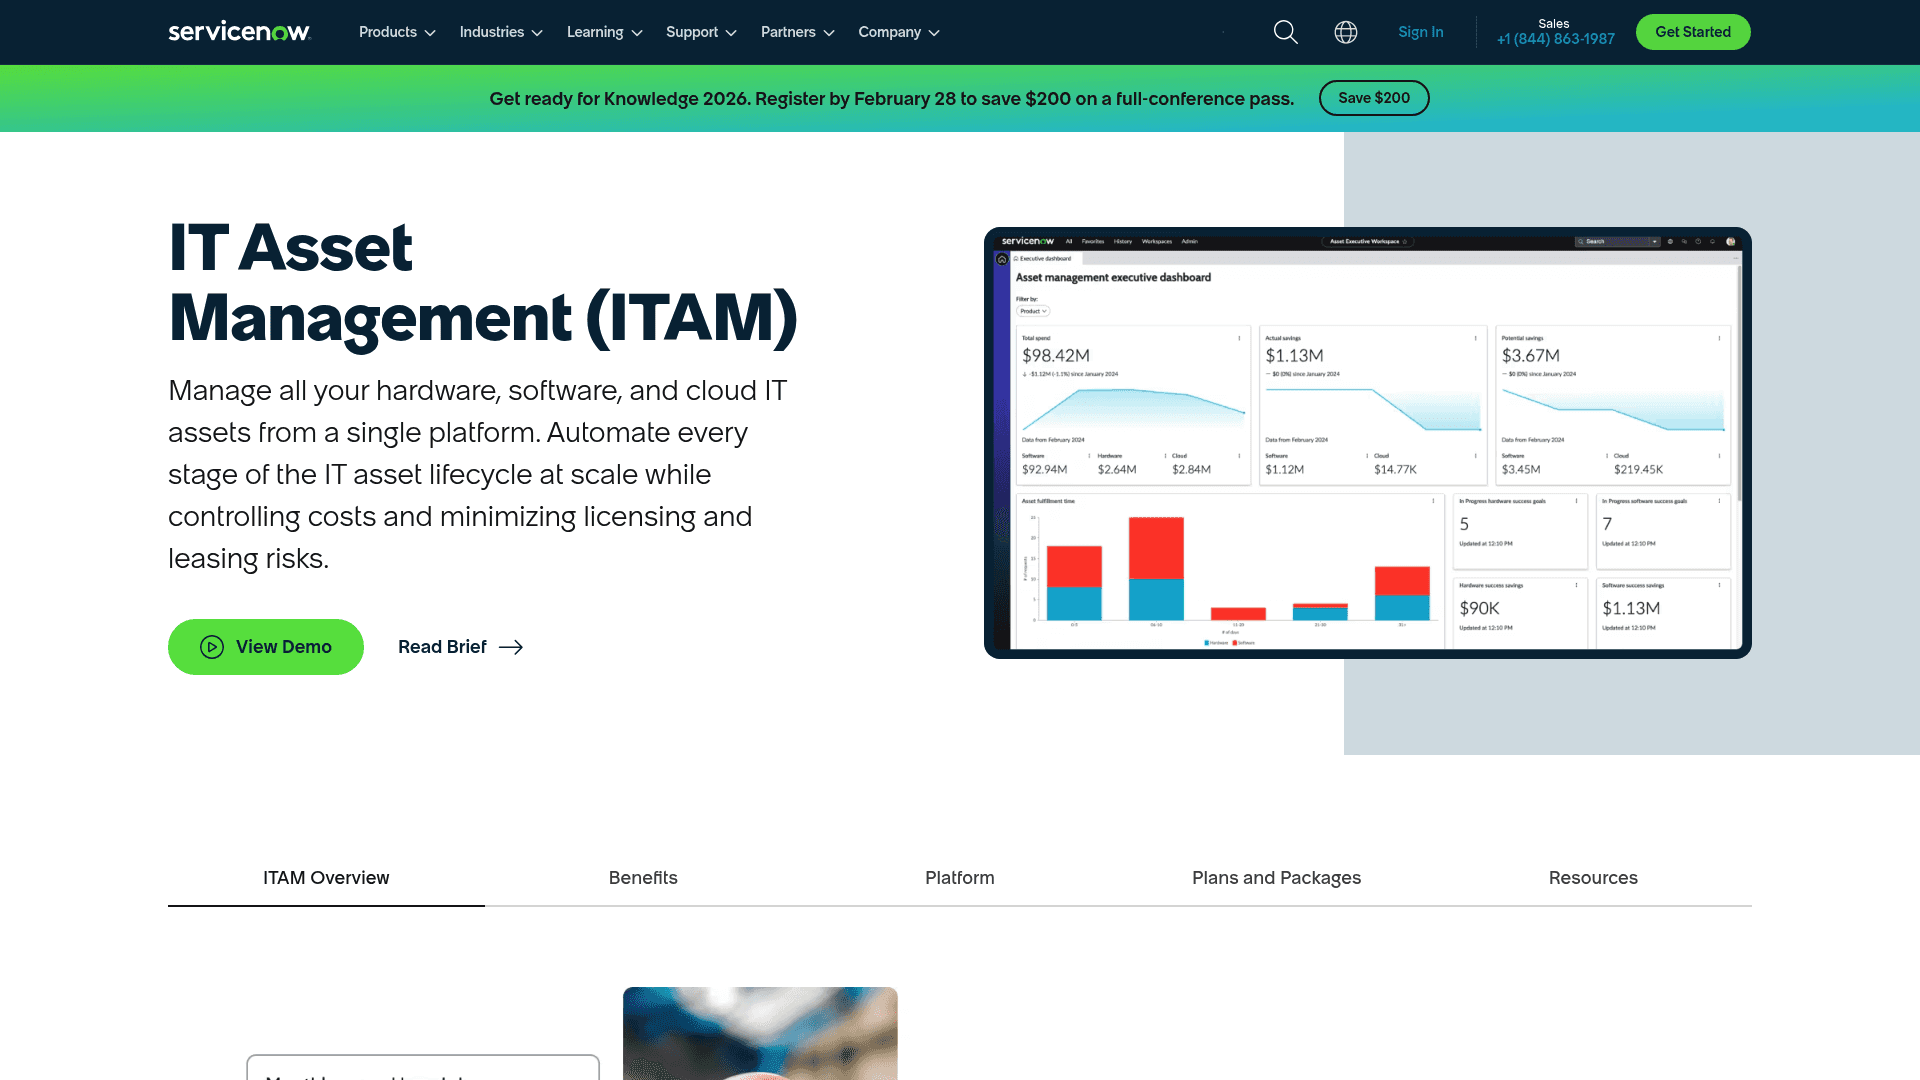This screenshot has height=1080, width=1920.
Task: Open the Total spend card kebab menu
Action: coord(1237,340)
